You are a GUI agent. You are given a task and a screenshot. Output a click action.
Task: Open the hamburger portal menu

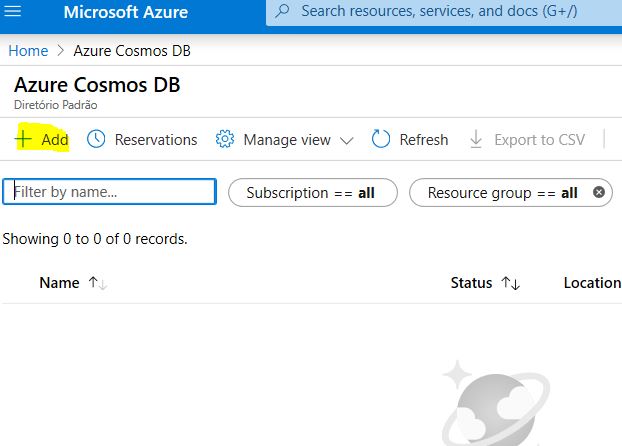click(x=12, y=11)
